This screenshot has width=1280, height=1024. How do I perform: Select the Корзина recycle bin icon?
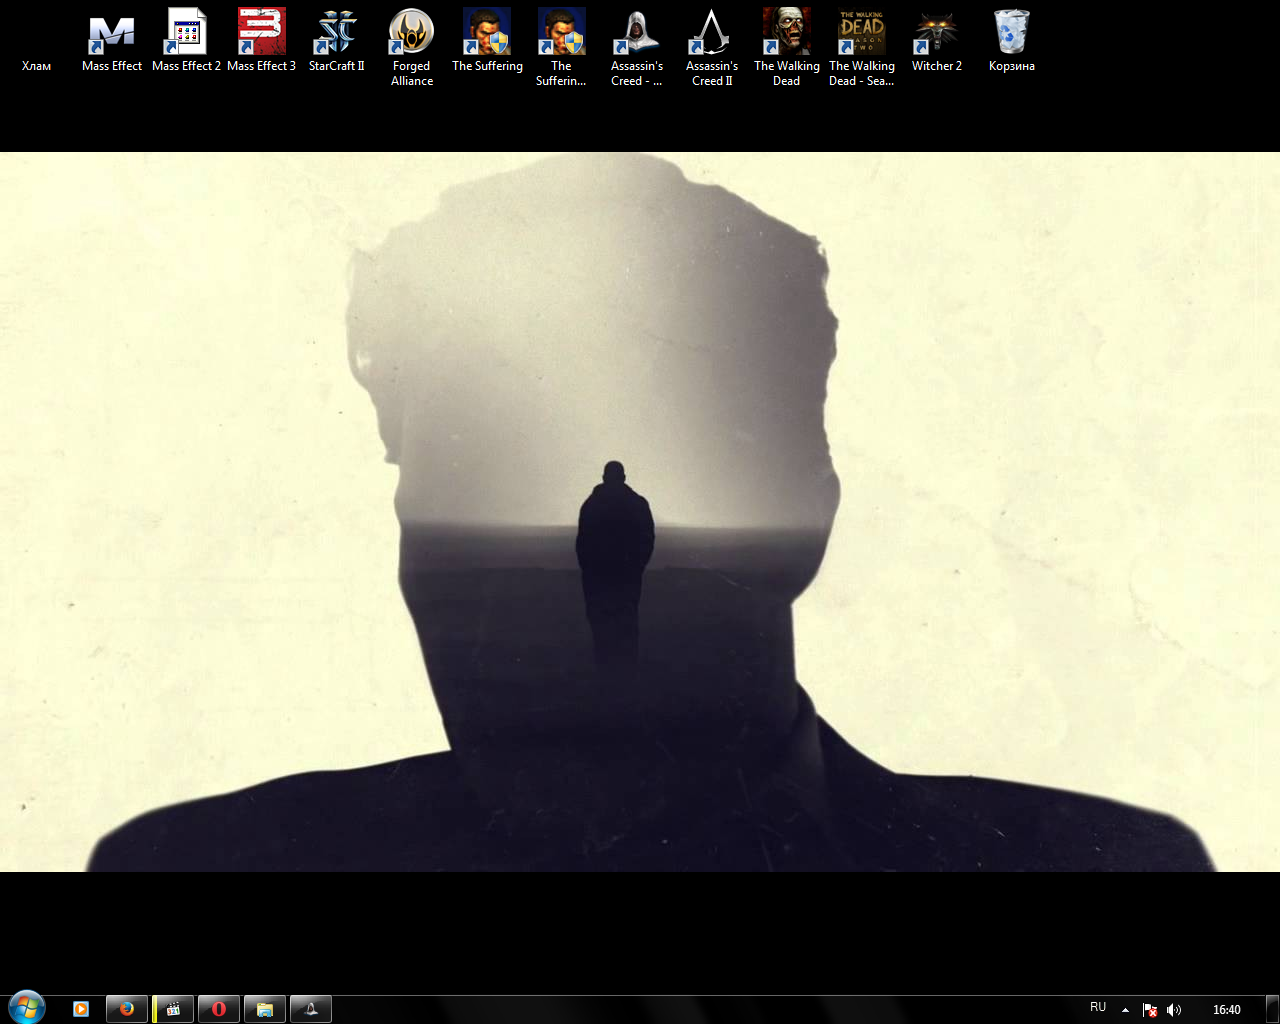coord(1011,34)
